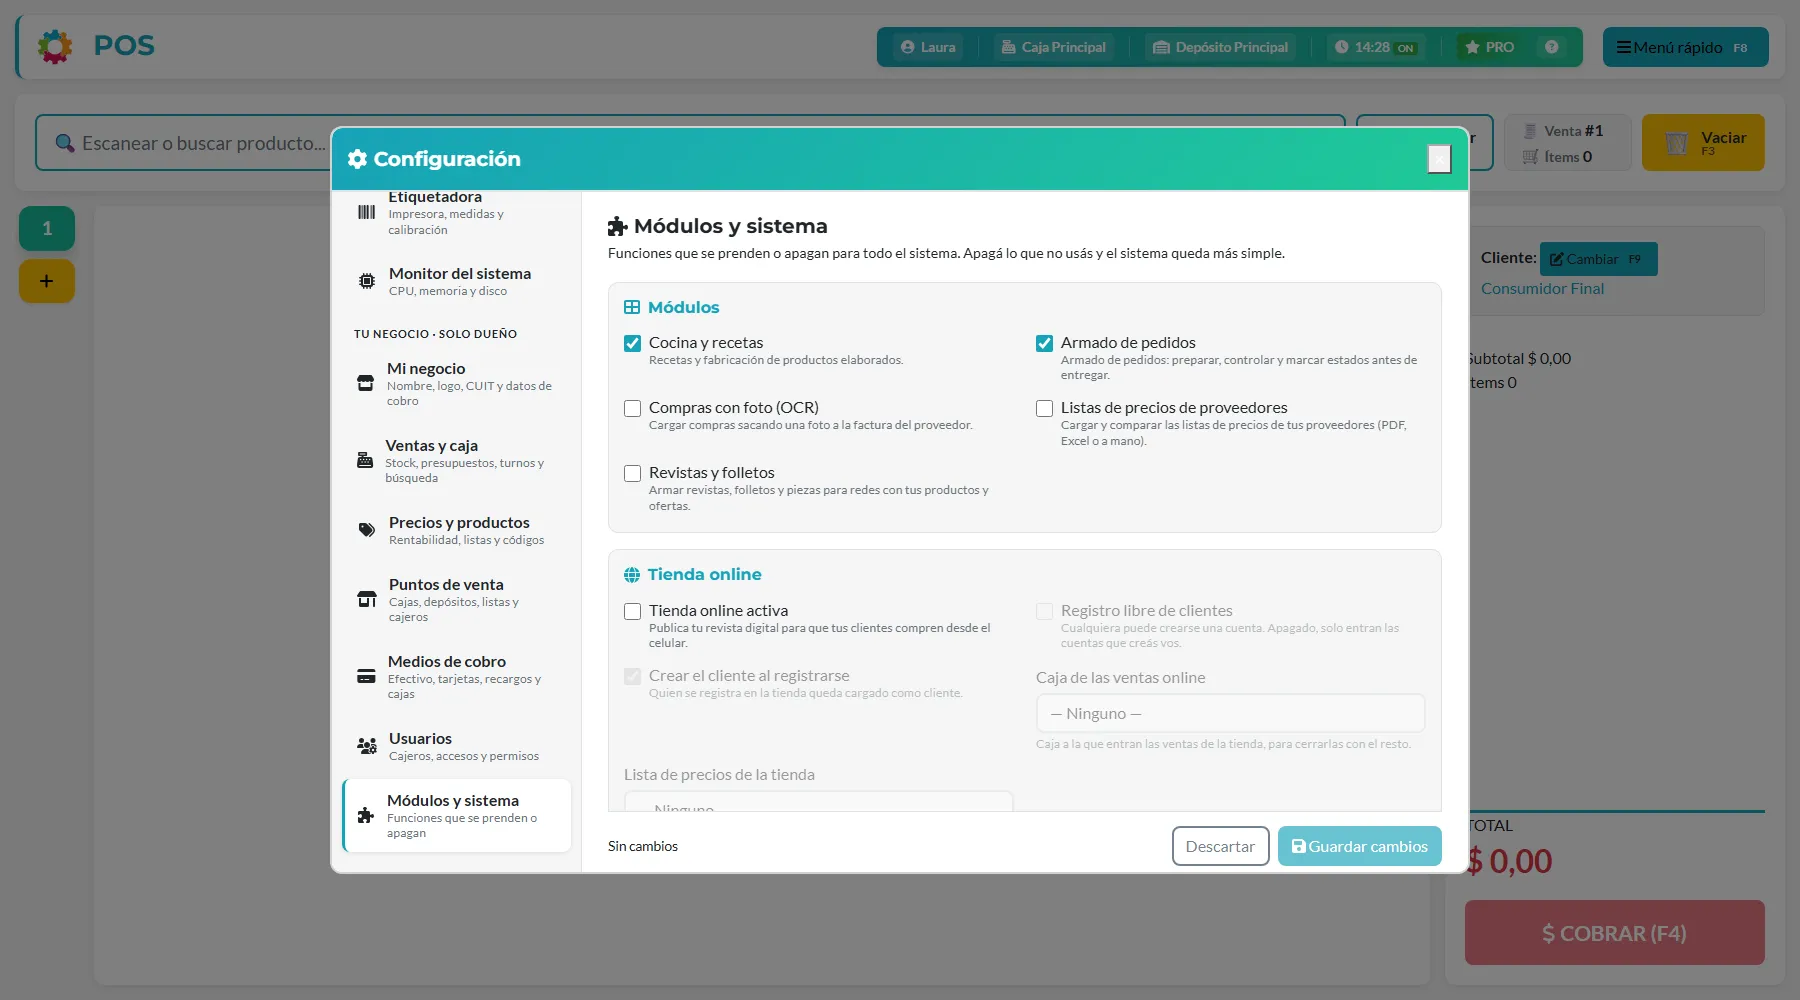Click Guardar cambios button
The width and height of the screenshot is (1800, 1000).
(x=1360, y=846)
